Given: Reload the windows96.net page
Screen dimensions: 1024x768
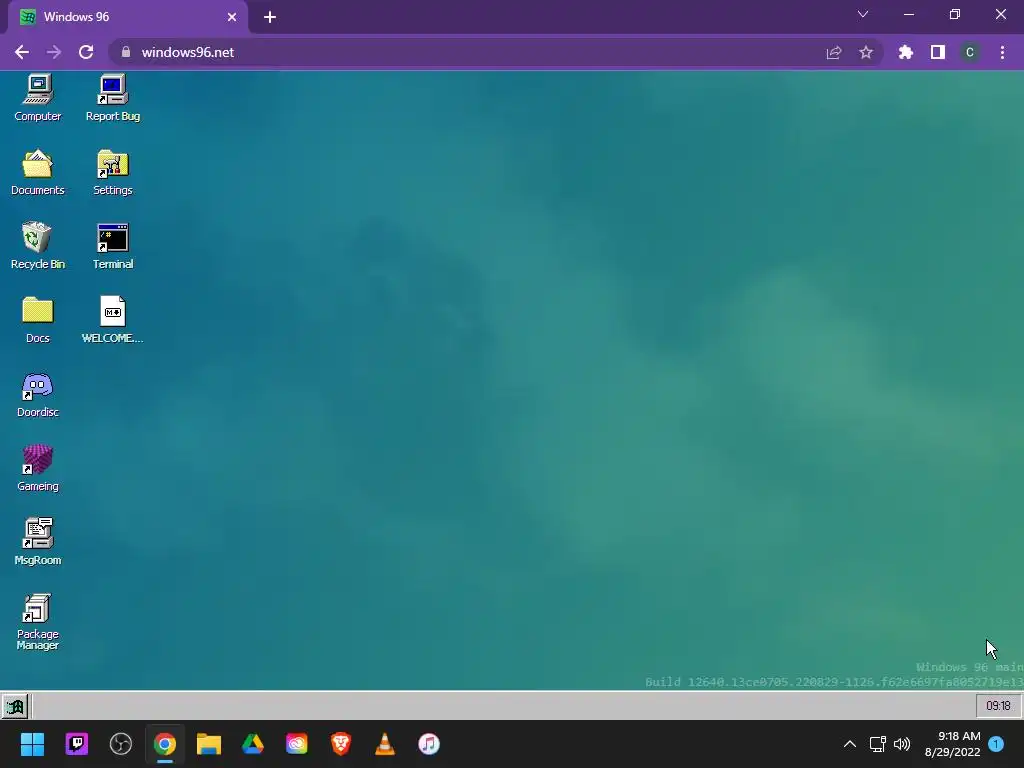Looking at the screenshot, I should click(86, 52).
